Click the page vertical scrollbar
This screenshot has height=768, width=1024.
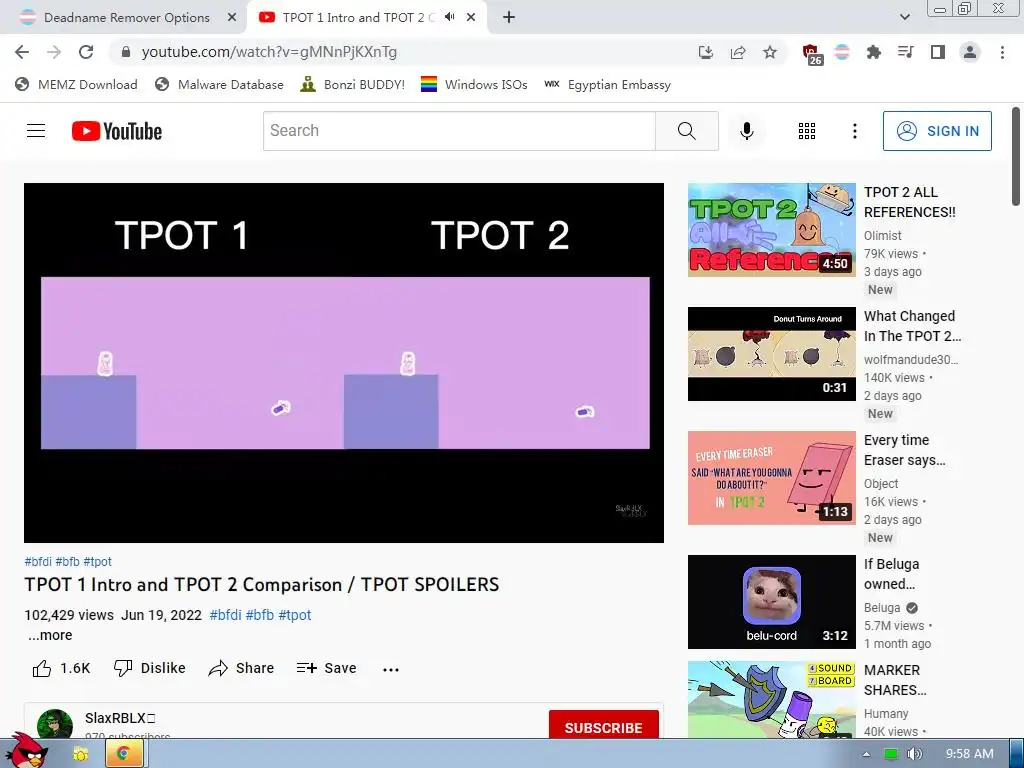point(1016,157)
